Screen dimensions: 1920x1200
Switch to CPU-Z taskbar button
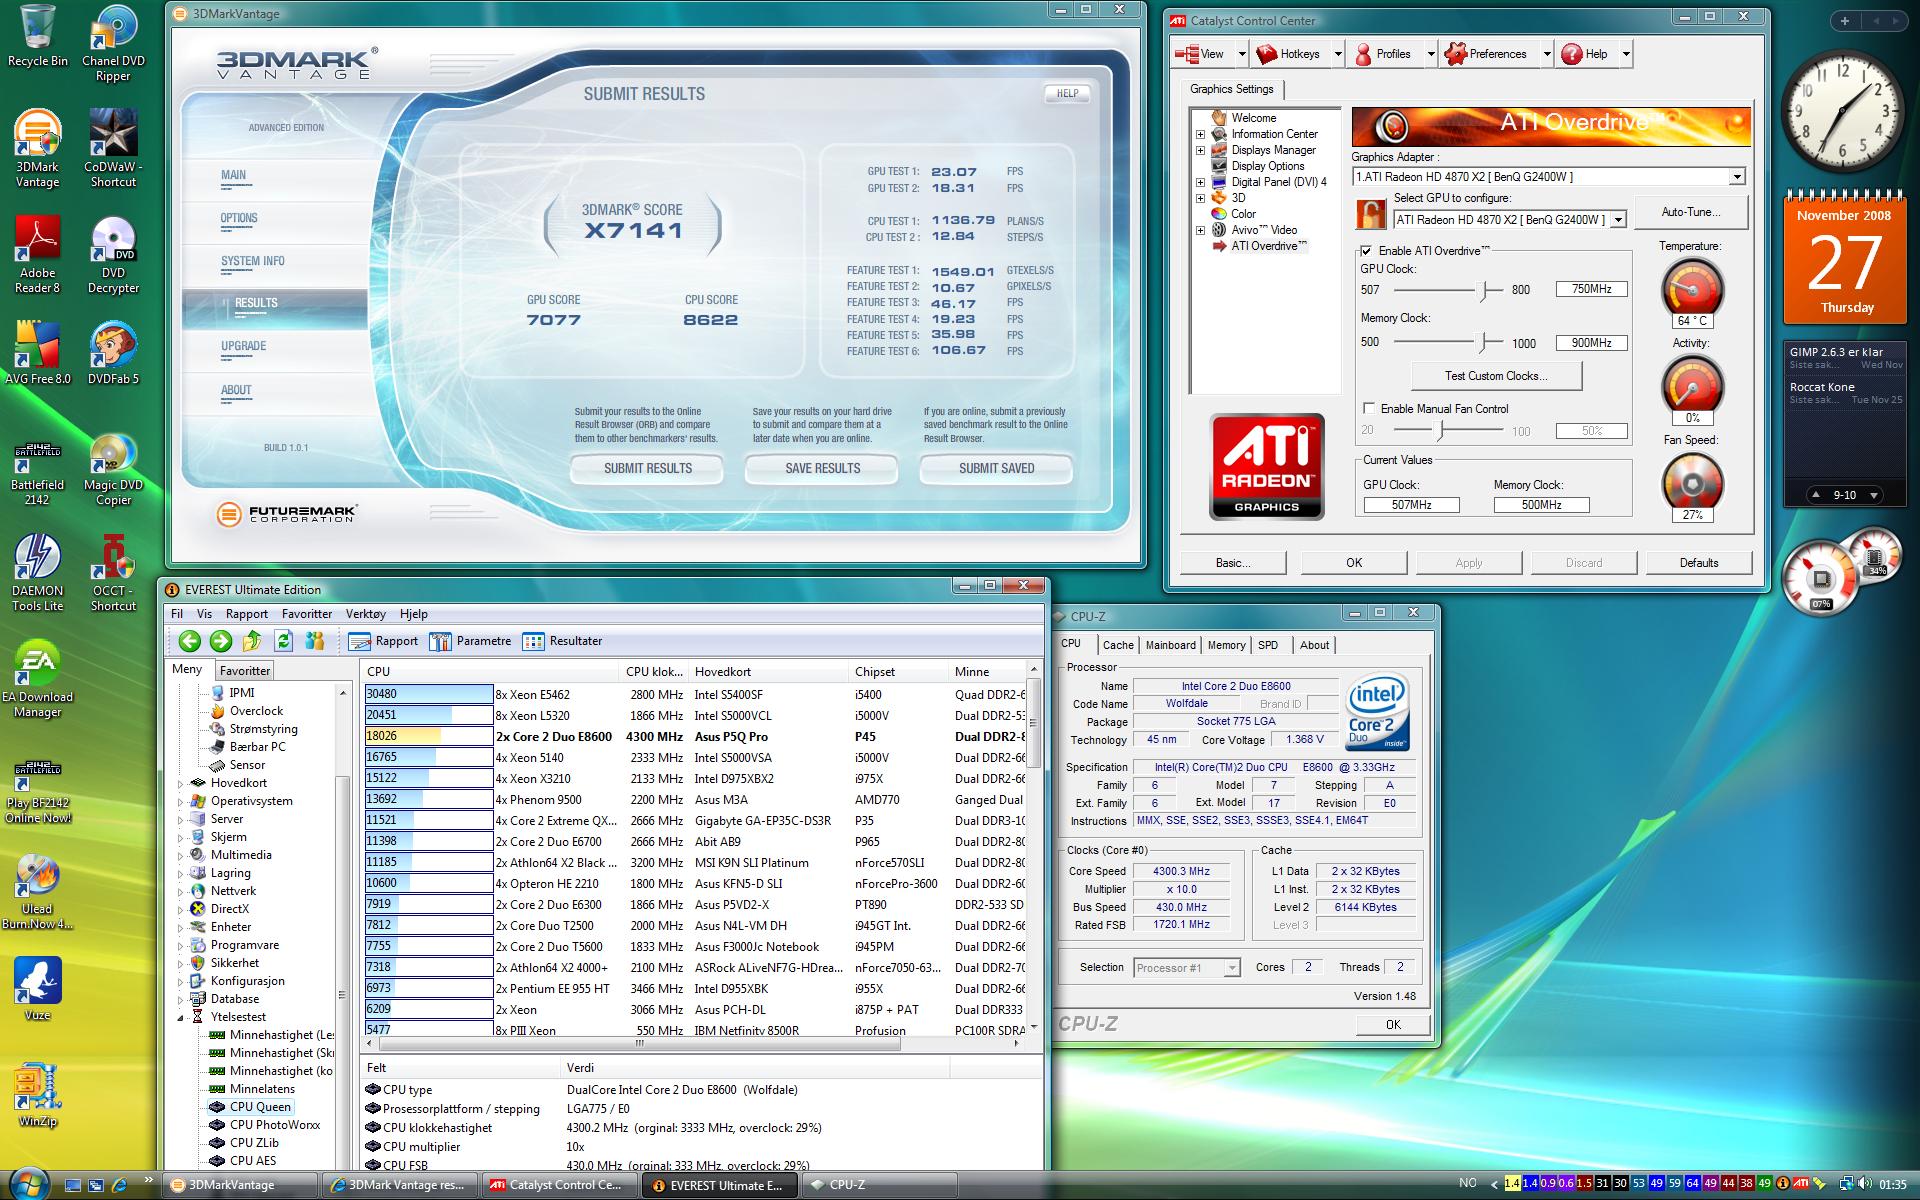coord(880,1185)
